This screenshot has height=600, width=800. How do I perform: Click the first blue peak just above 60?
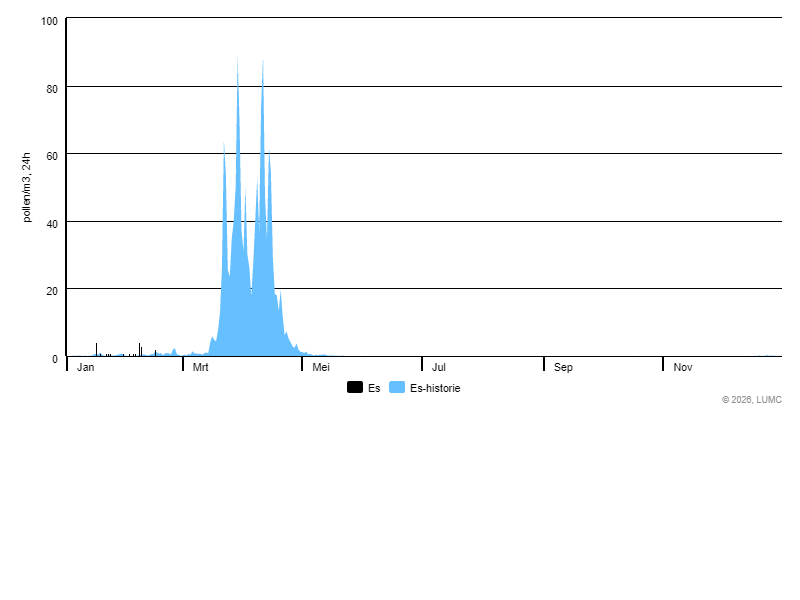point(224,146)
